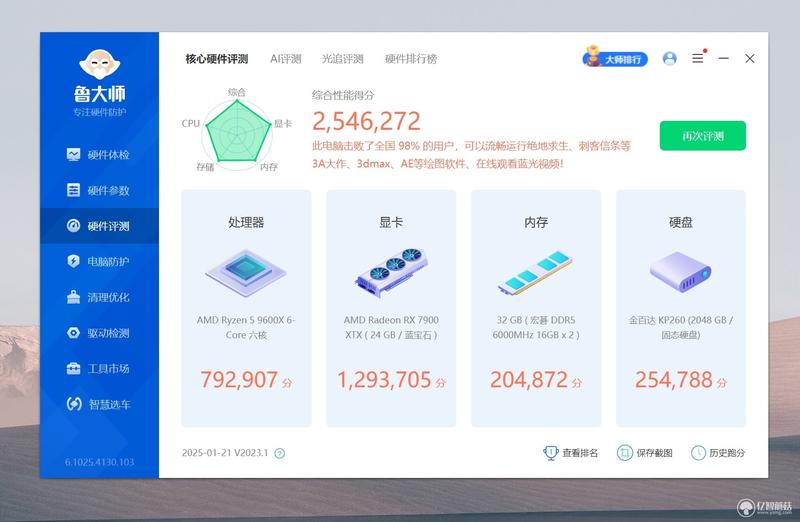Open 硬件体检 in sidebar
The width and height of the screenshot is (800, 522).
(98, 155)
